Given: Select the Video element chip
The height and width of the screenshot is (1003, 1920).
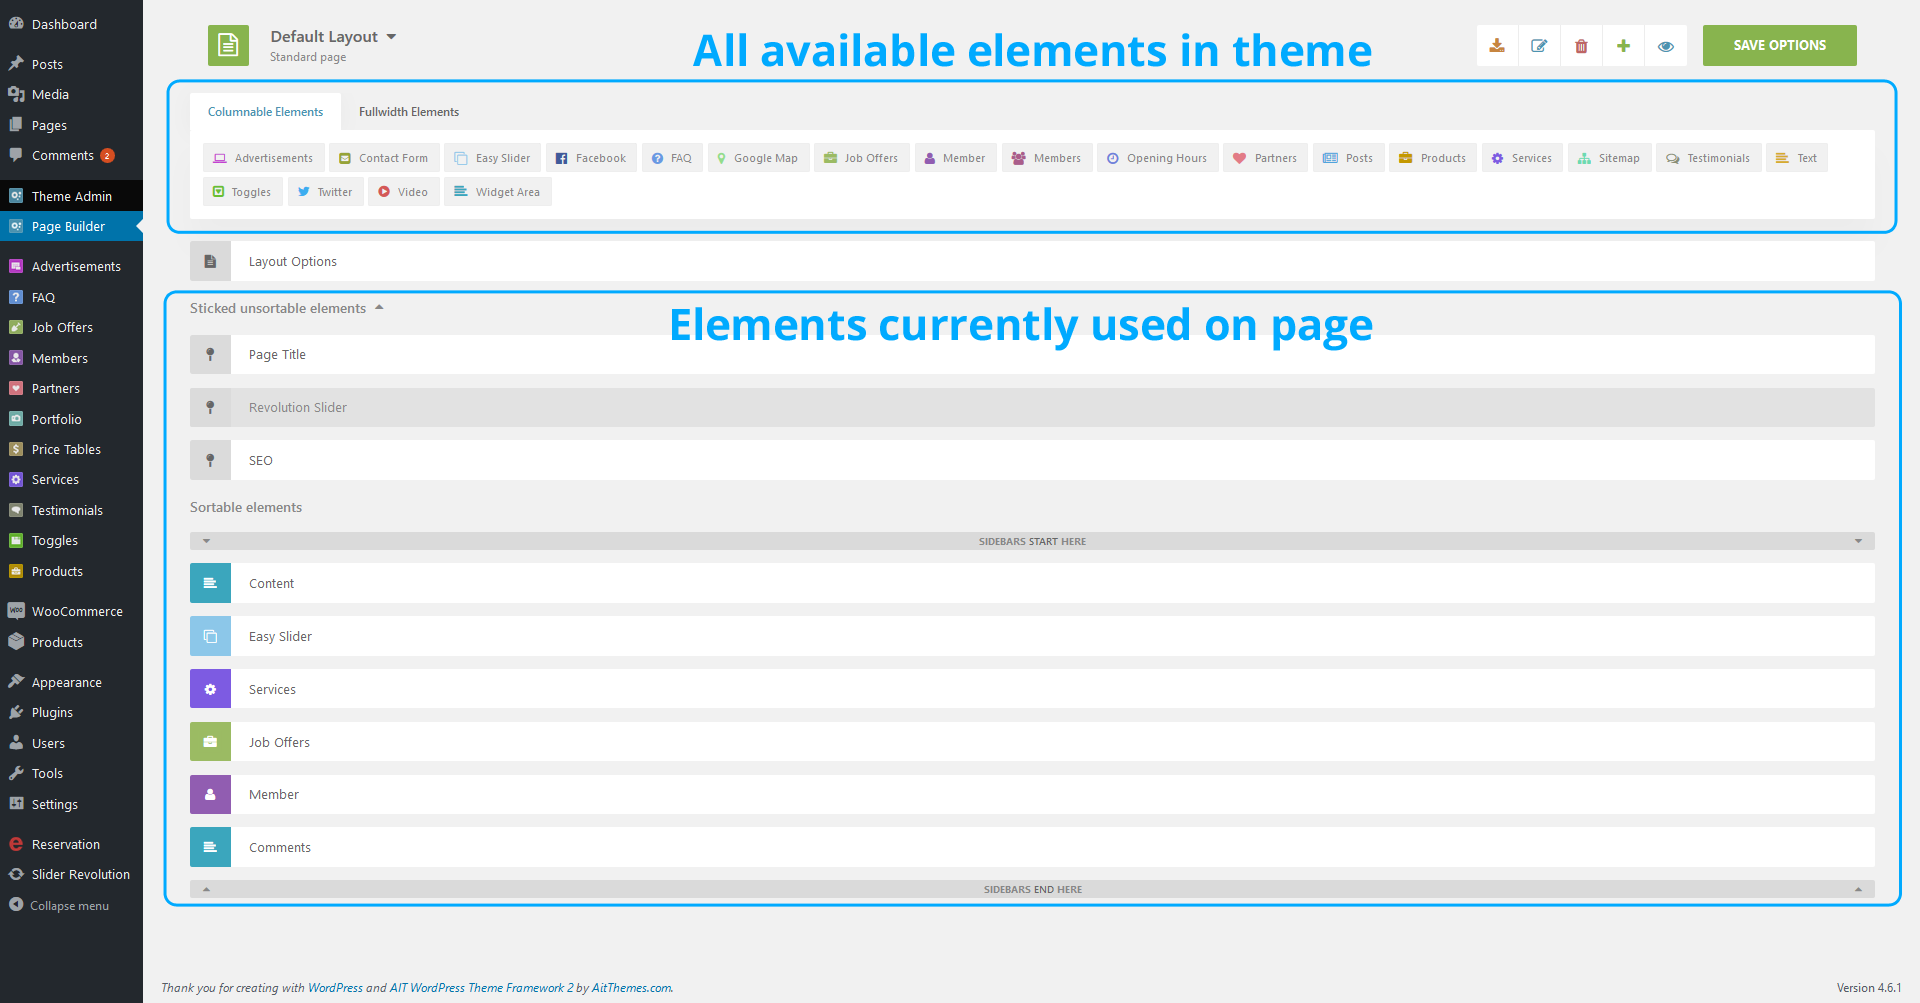Looking at the screenshot, I should (x=403, y=192).
